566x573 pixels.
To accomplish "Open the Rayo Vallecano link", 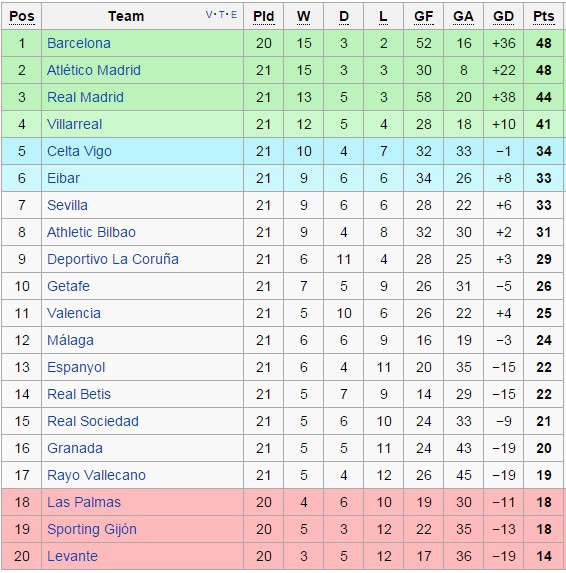I will point(96,475).
